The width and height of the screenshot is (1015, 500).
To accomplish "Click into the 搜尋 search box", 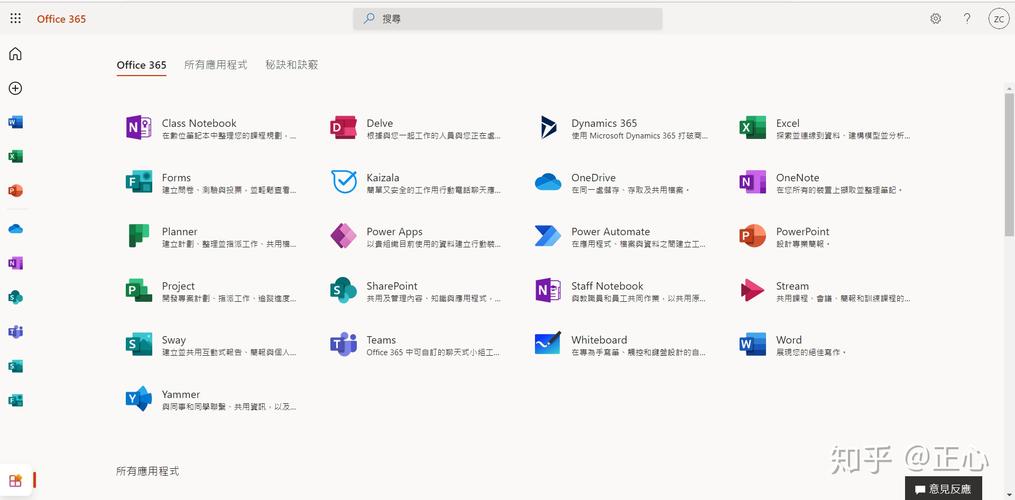I will 508,19.
